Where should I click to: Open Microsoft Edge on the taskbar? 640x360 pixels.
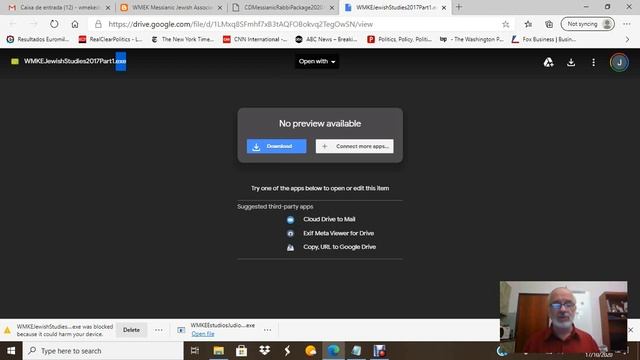(333, 351)
